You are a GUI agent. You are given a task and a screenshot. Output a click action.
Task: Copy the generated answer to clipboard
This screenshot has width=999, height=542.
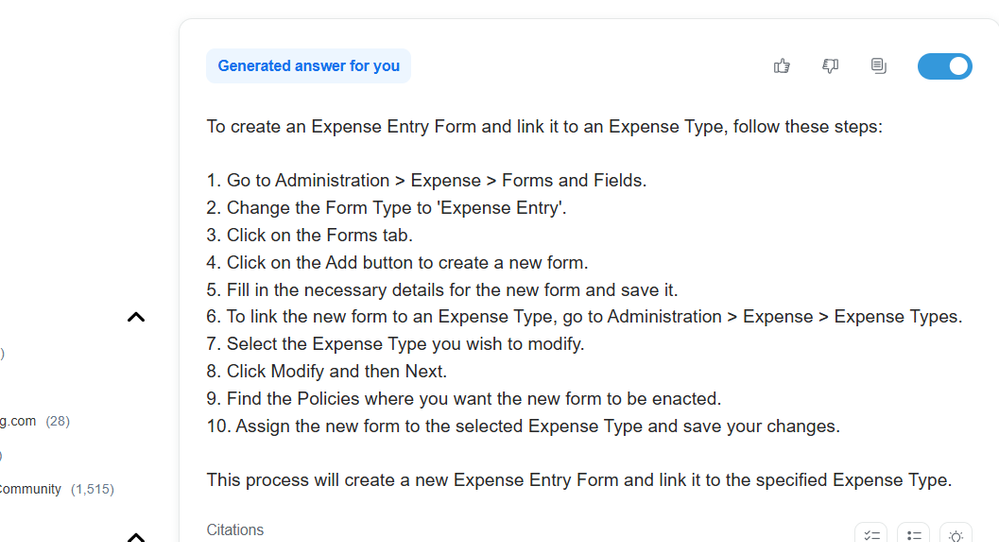879,66
